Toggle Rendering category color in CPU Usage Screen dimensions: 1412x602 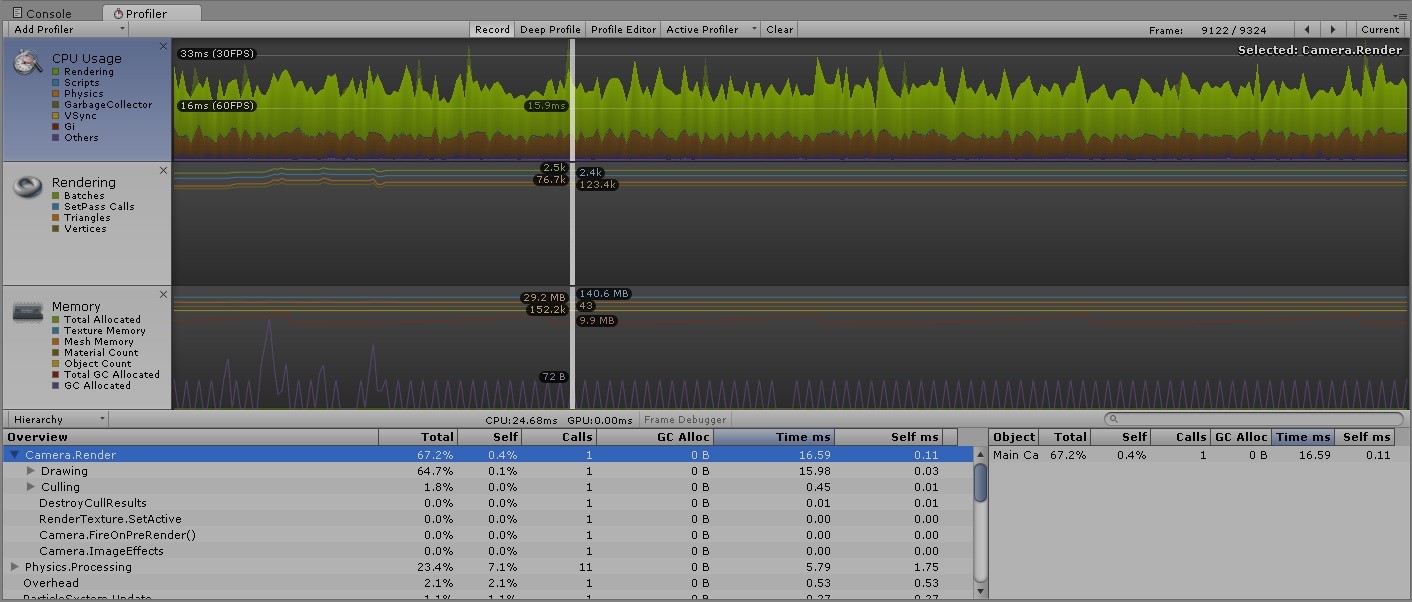click(56, 72)
